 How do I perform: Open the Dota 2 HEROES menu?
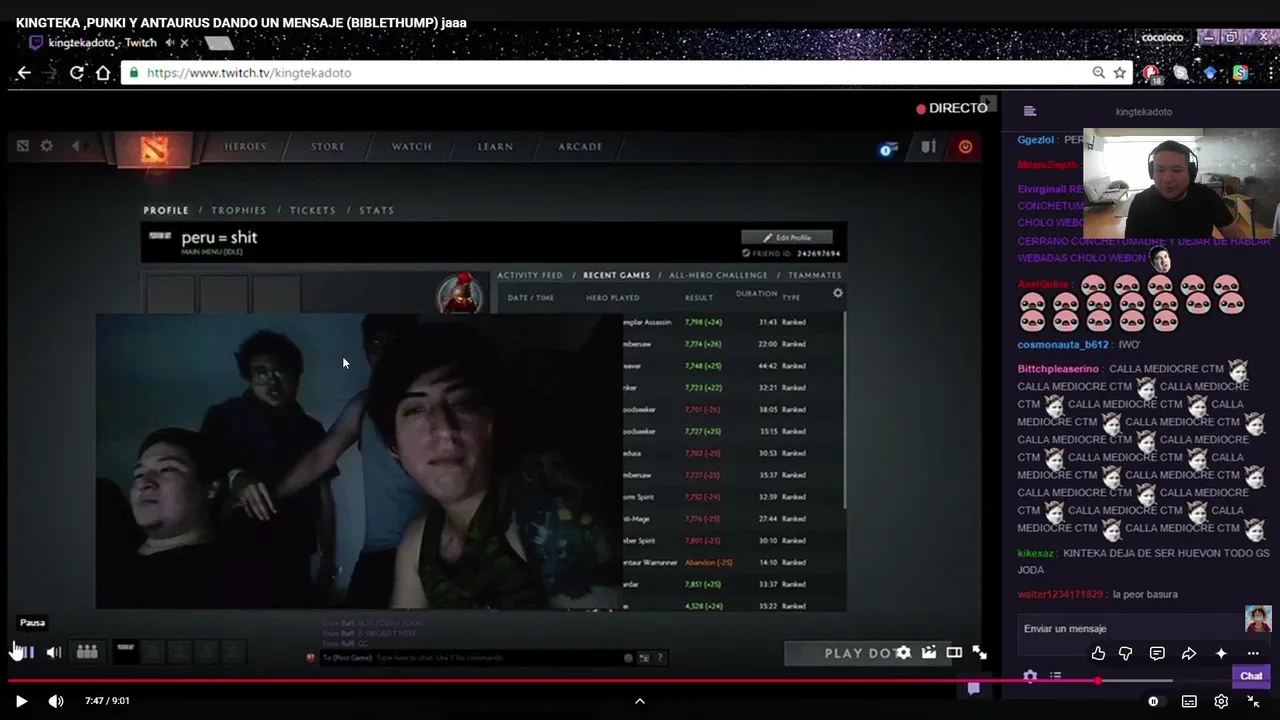coord(245,147)
